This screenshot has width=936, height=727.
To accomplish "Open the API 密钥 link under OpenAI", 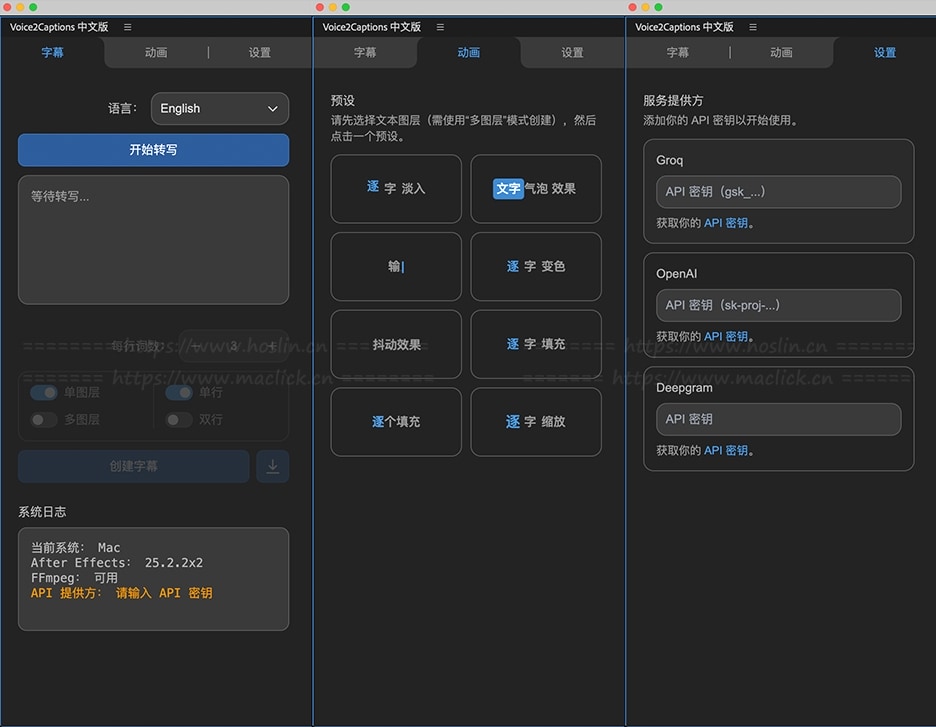I will (726, 337).
